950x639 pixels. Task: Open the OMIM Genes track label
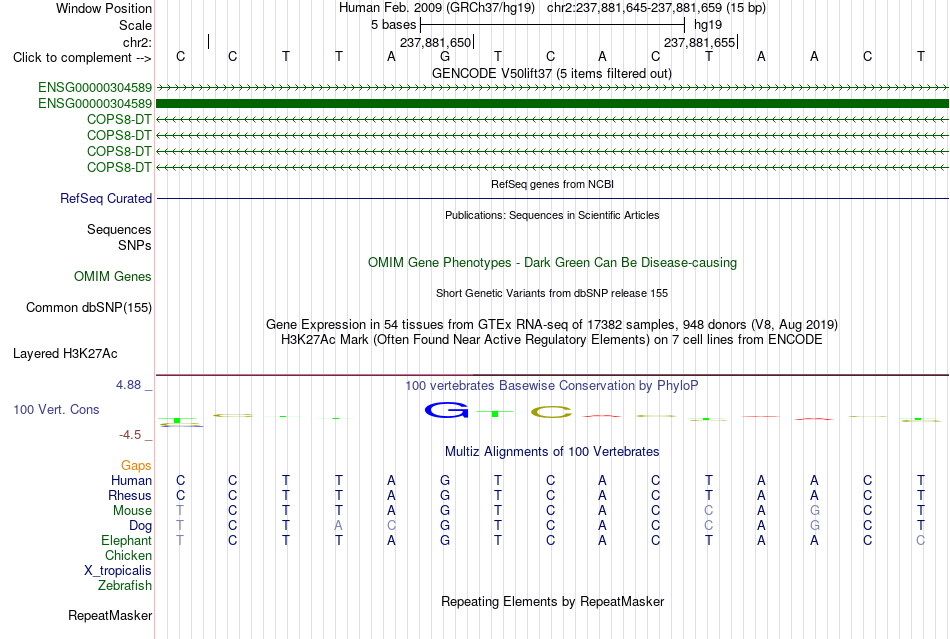[x=112, y=277]
